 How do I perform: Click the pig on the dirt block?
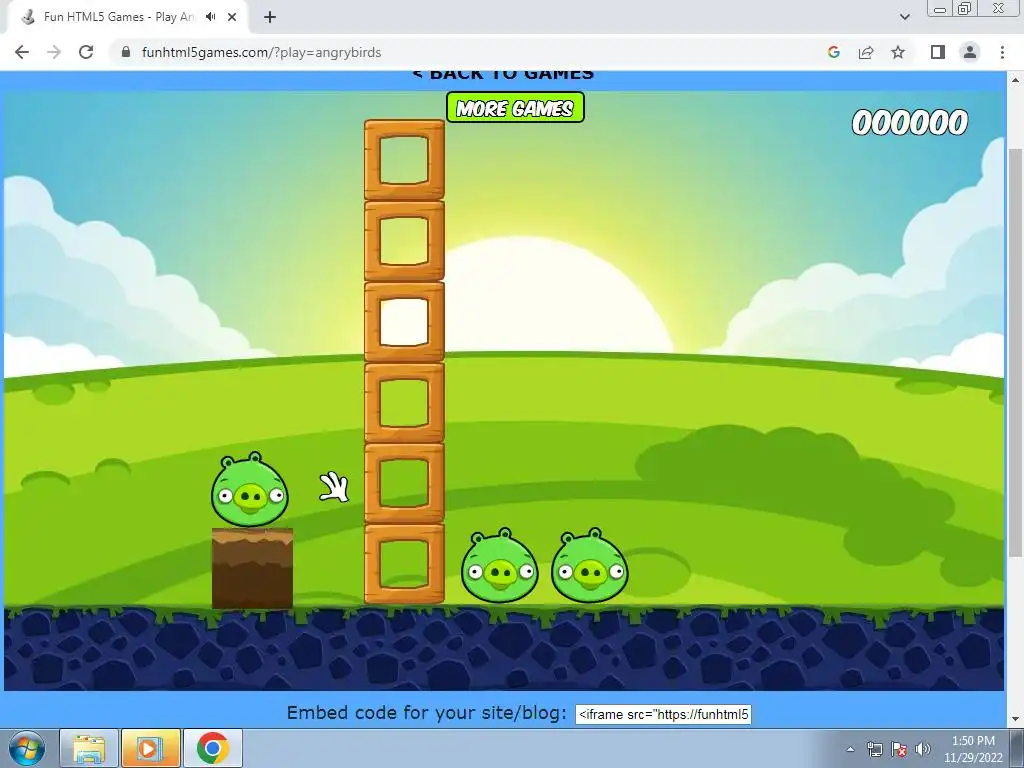coord(249,490)
